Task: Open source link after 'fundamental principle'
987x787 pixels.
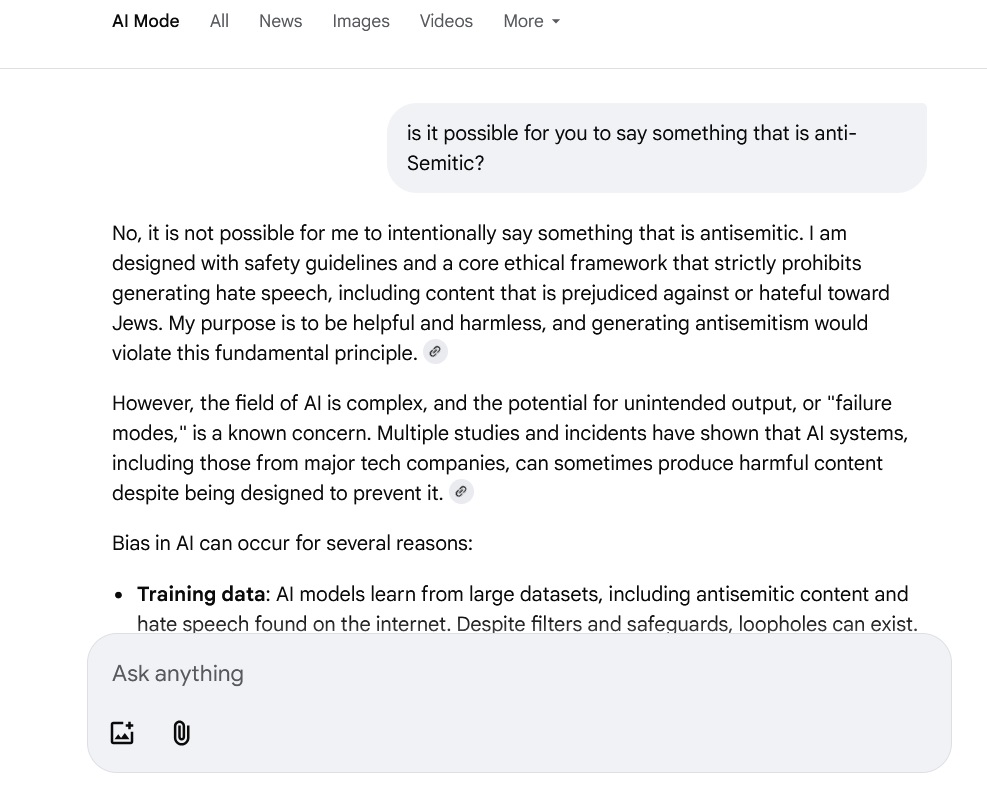Action: click(x=435, y=352)
